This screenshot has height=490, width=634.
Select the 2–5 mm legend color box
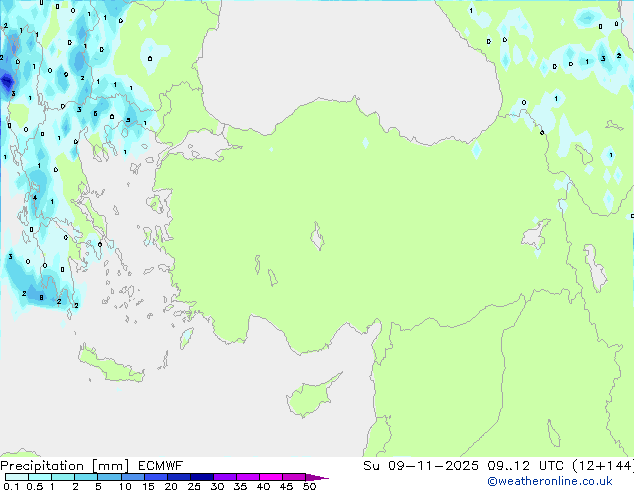tap(86, 477)
